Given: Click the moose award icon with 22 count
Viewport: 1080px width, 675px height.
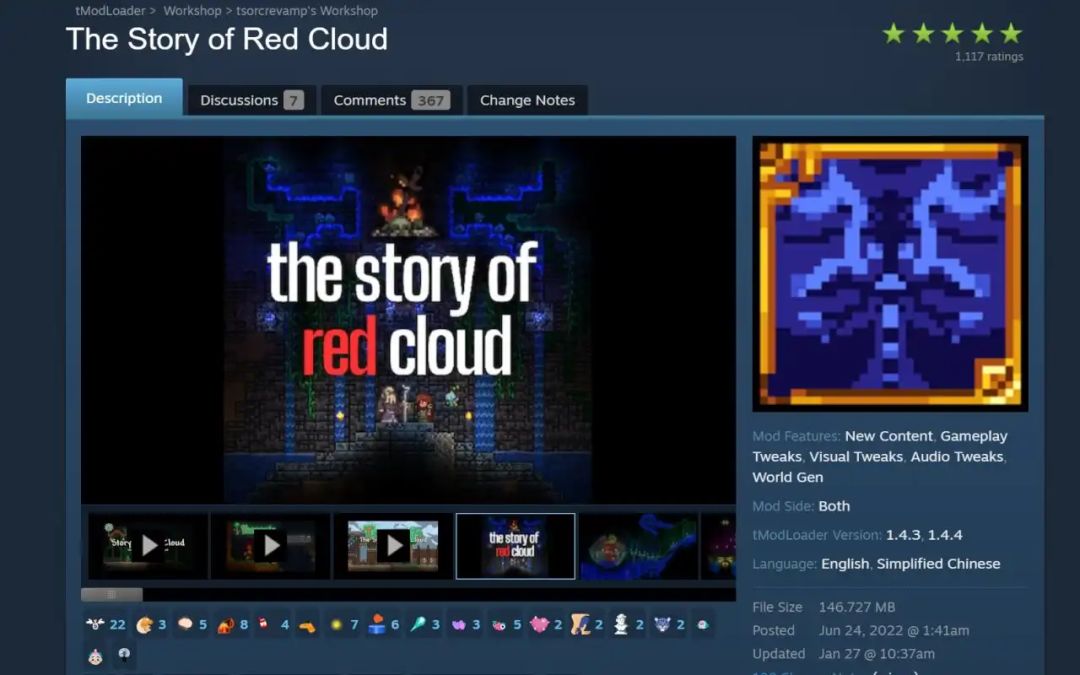Looking at the screenshot, I should click(x=96, y=624).
